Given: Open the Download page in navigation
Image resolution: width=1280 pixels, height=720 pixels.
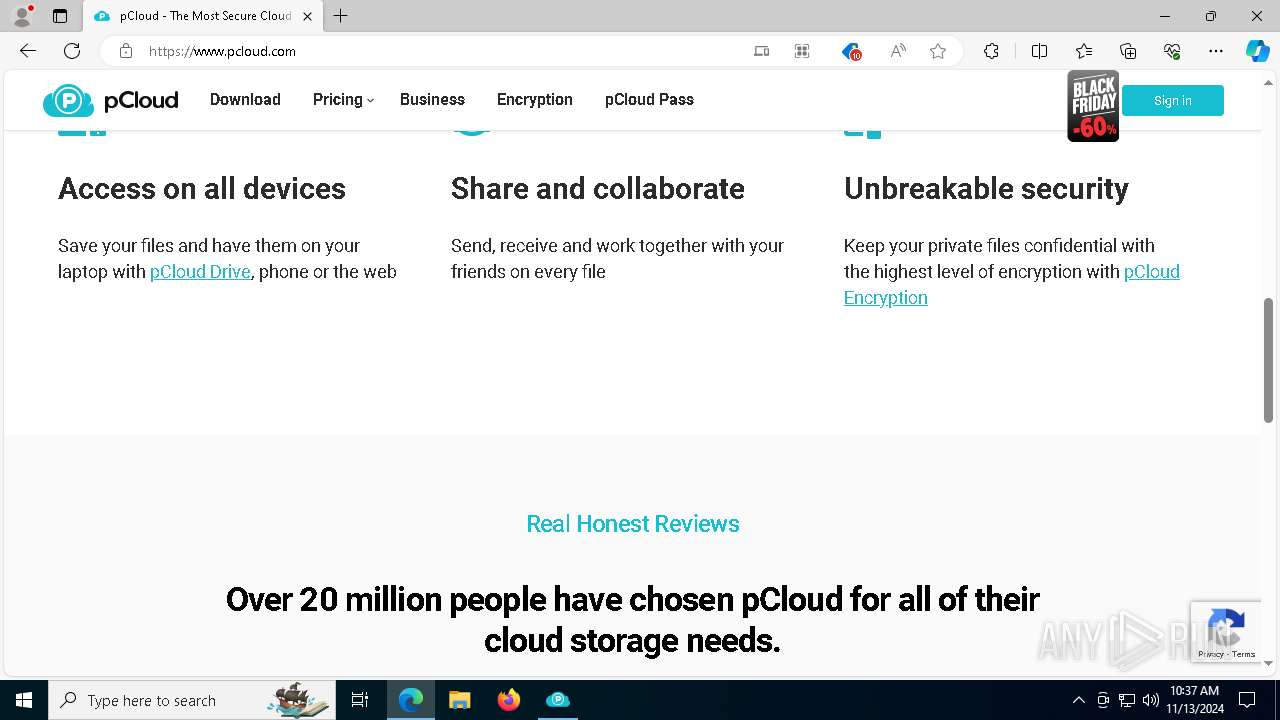Looking at the screenshot, I should pos(245,99).
